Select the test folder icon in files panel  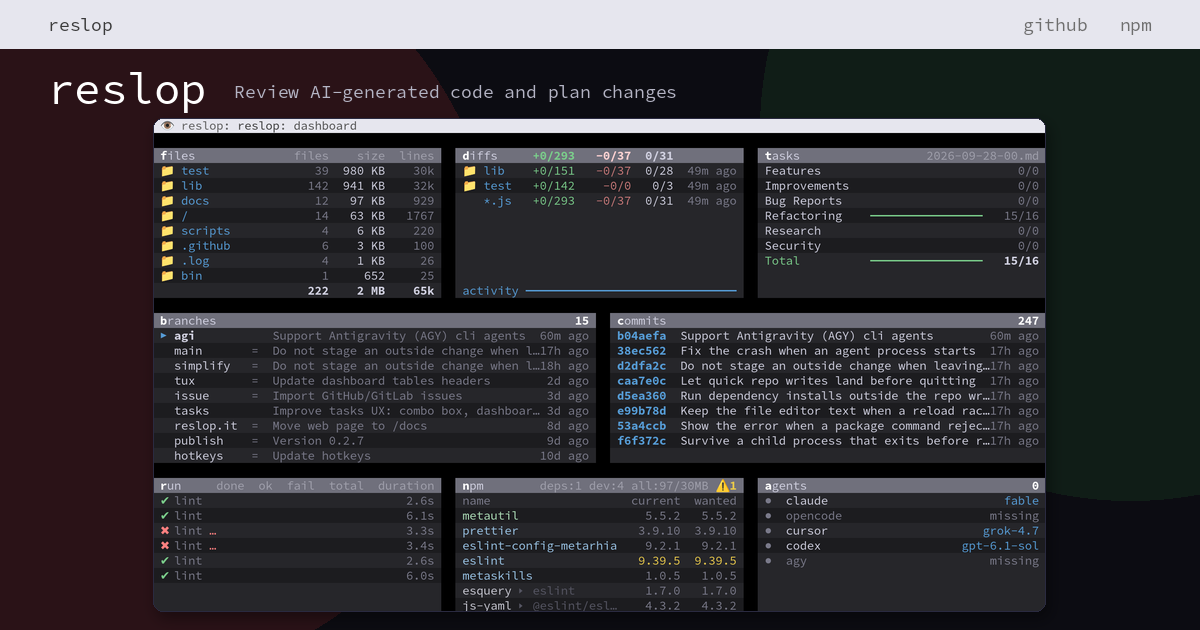pyautogui.click(x=167, y=171)
